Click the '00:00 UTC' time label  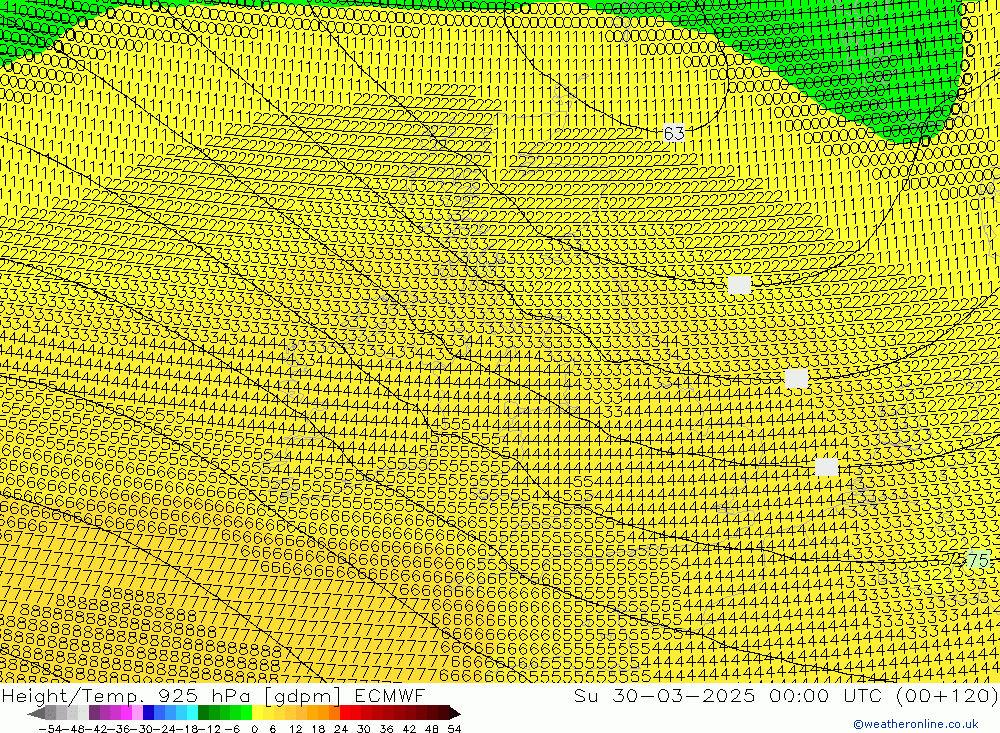point(825,695)
